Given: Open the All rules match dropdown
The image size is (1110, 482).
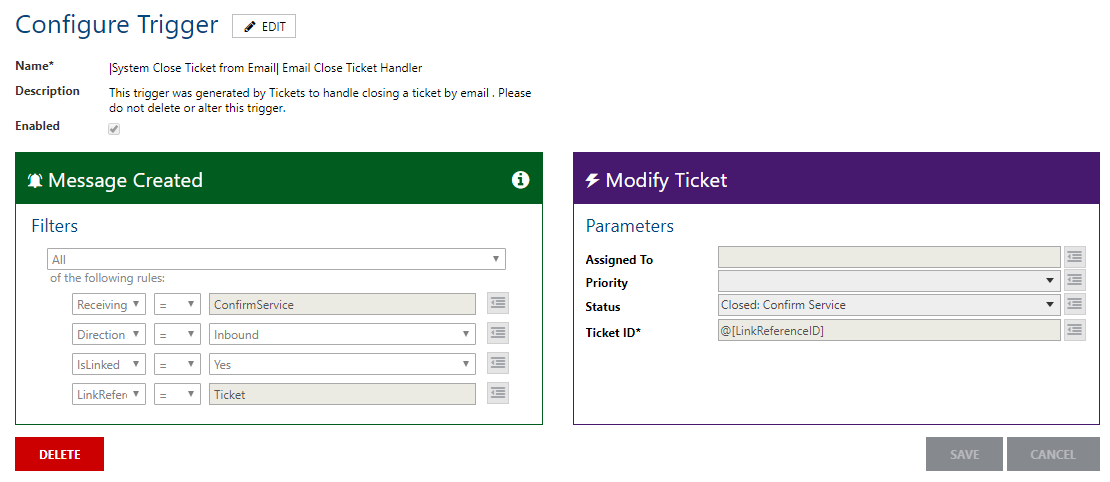Looking at the screenshot, I should 276,259.
